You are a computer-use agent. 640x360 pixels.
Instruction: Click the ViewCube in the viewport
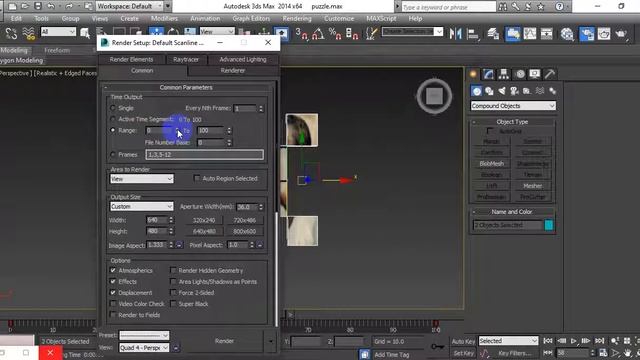tap(434, 97)
